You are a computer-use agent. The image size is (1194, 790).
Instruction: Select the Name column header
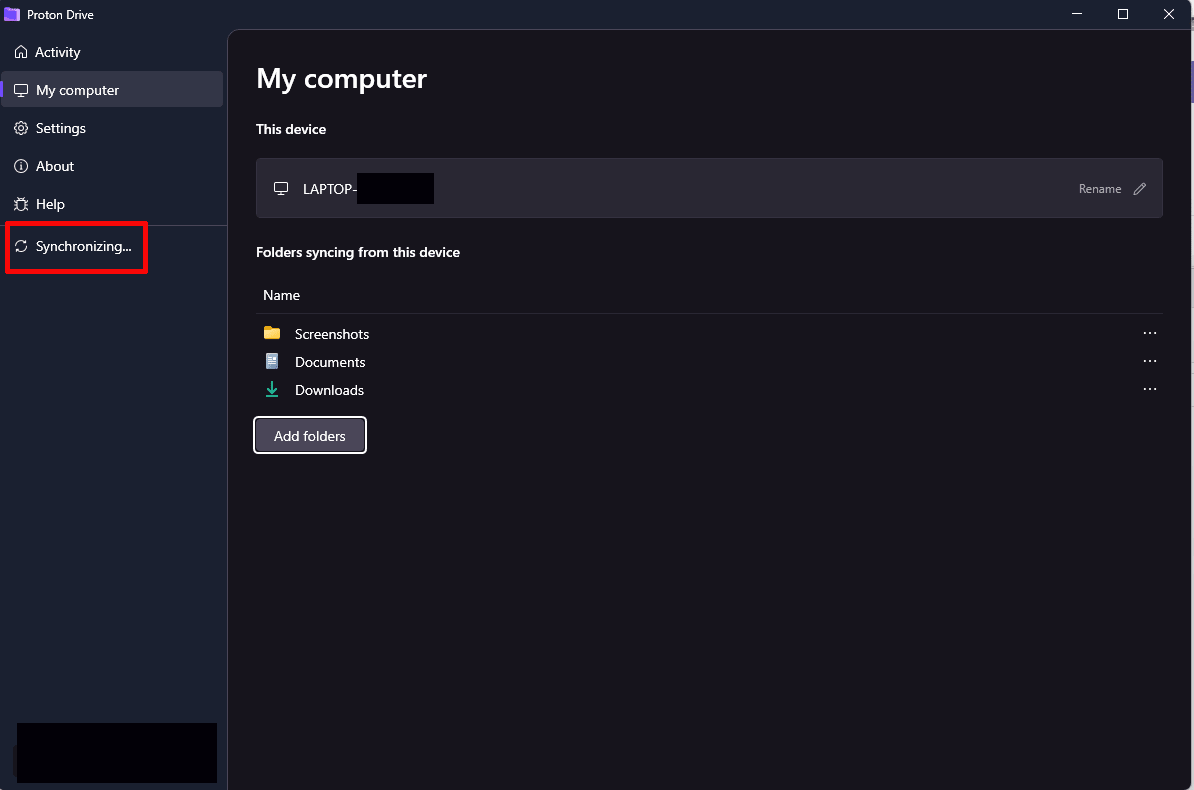[281, 295]
